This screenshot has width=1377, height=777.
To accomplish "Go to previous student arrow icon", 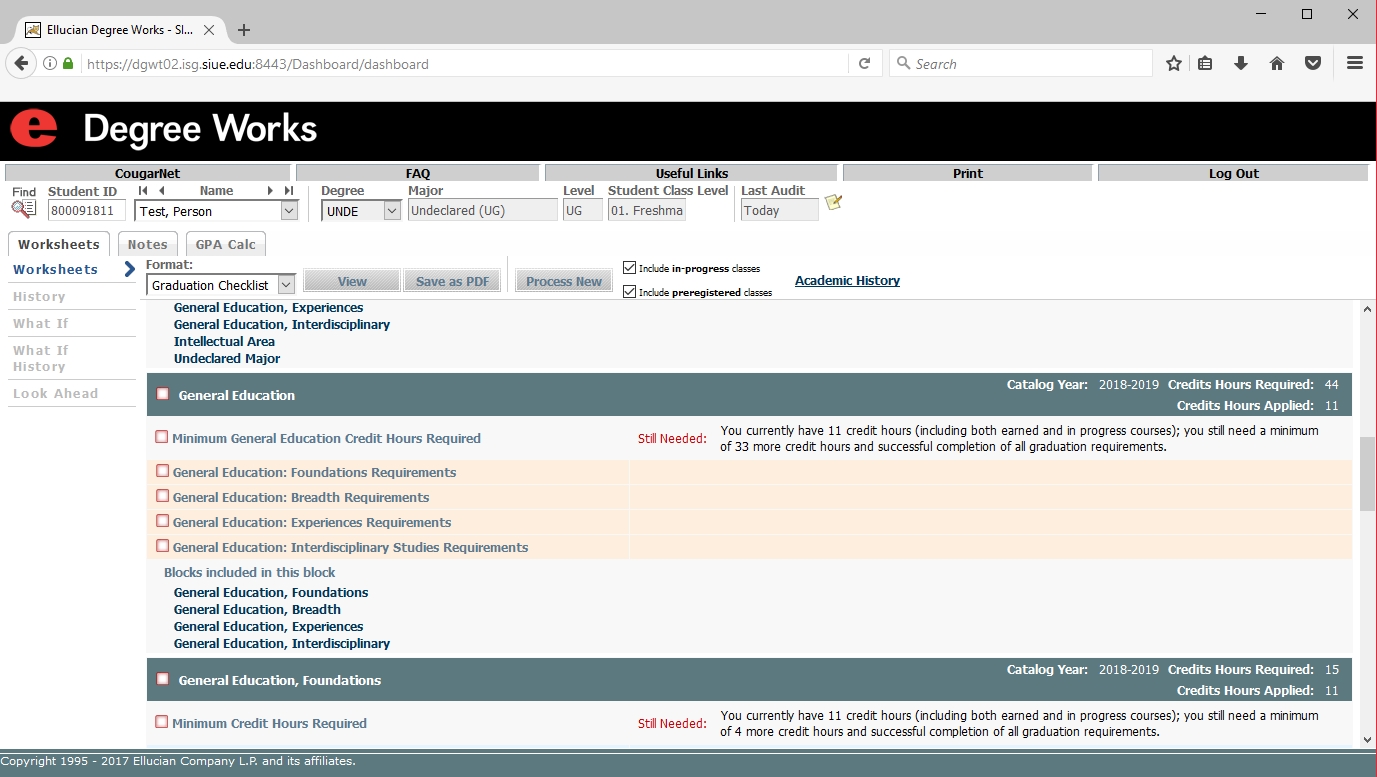I will tap(162, 191).
